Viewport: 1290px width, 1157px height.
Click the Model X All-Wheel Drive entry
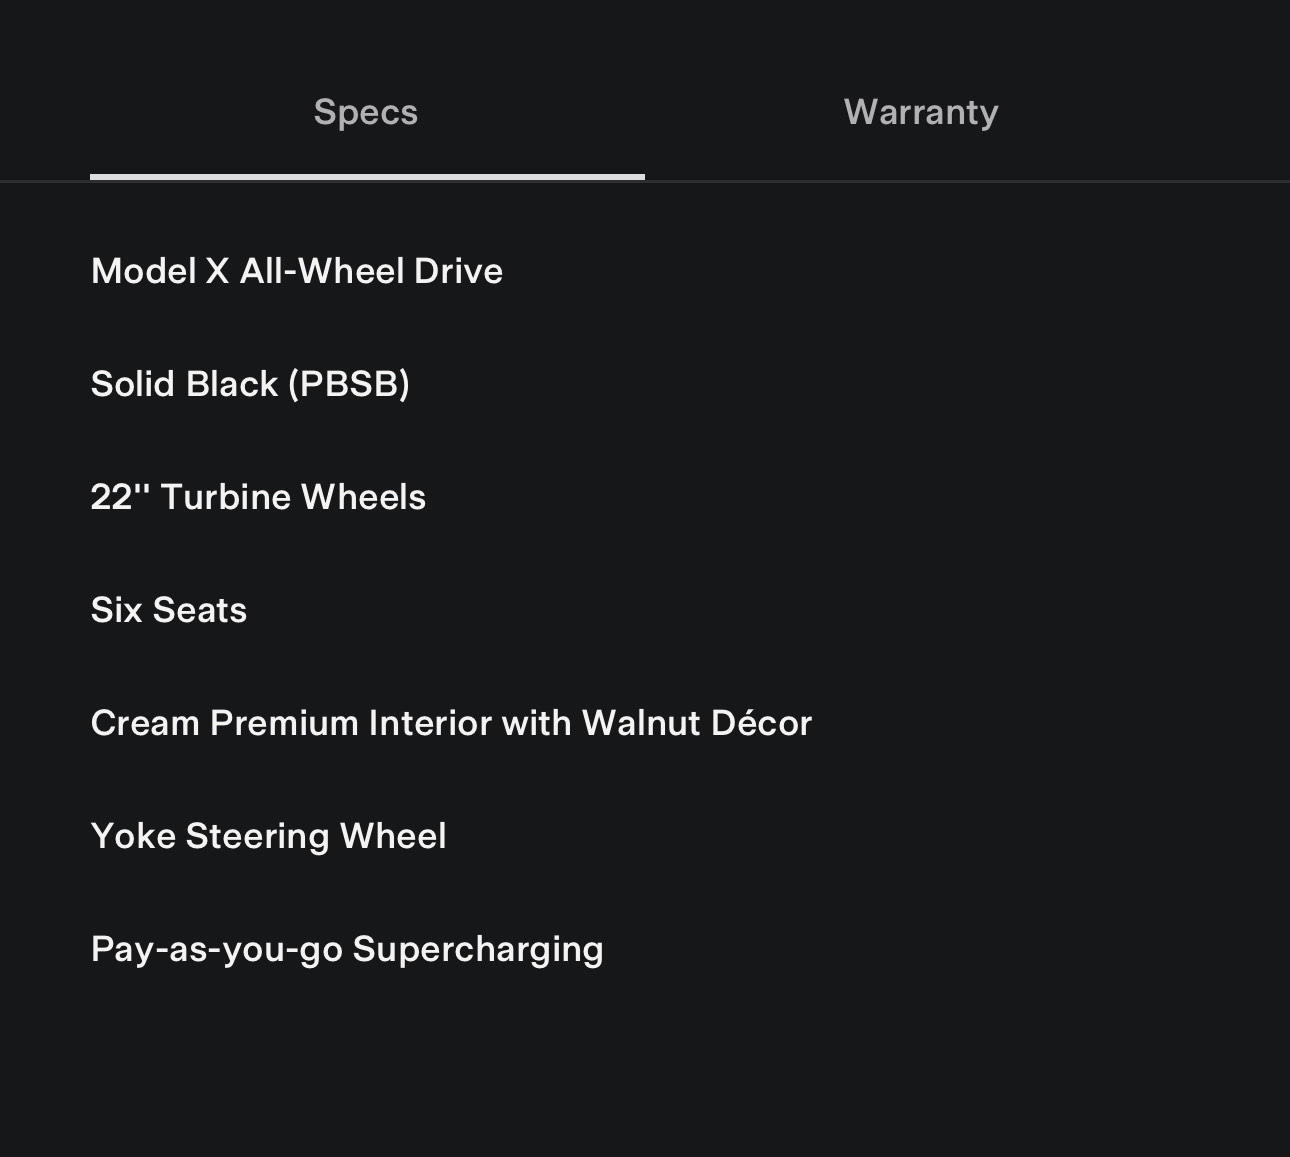point(297,271)
